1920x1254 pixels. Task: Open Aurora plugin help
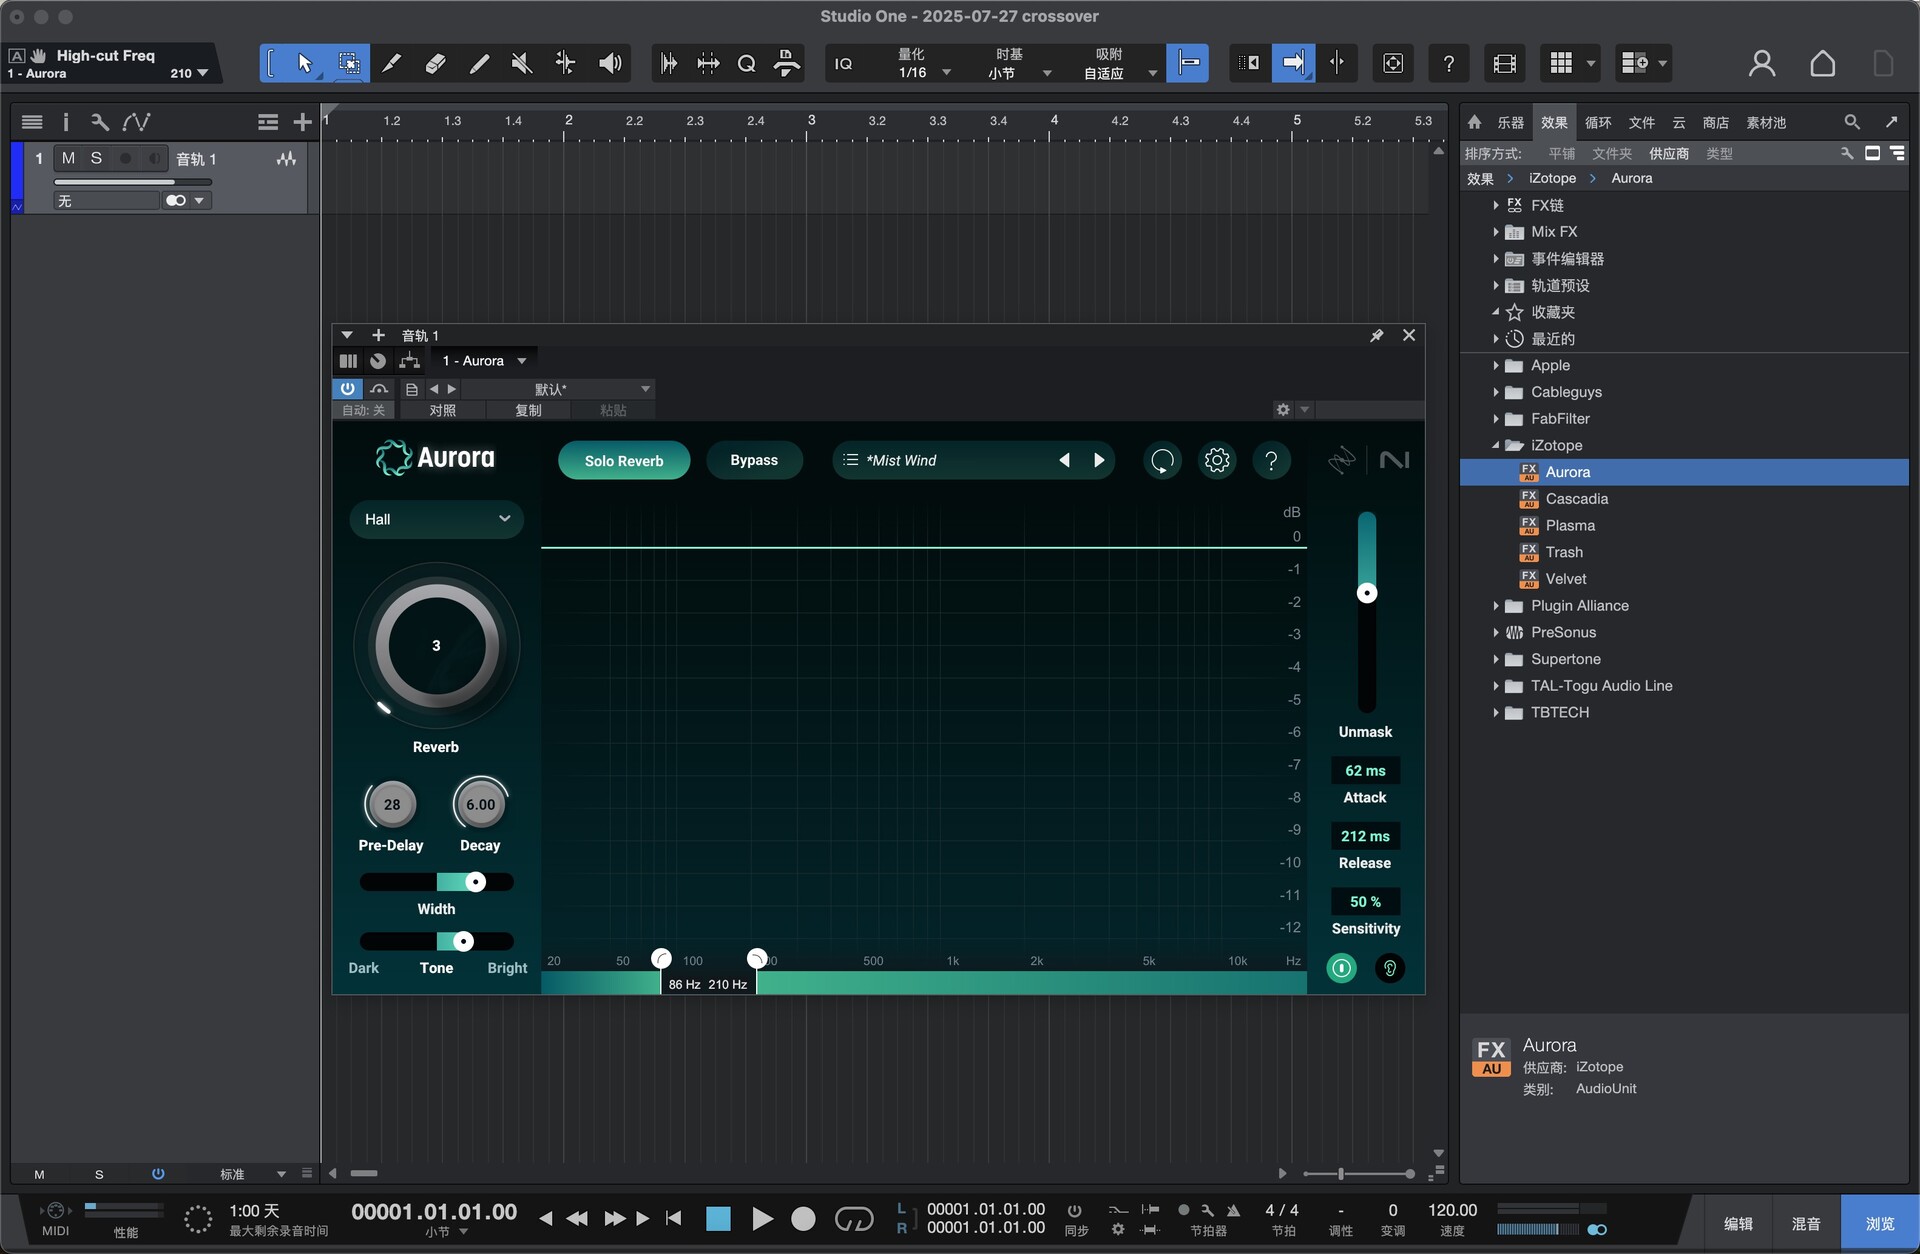click(x=1271, y=460)
